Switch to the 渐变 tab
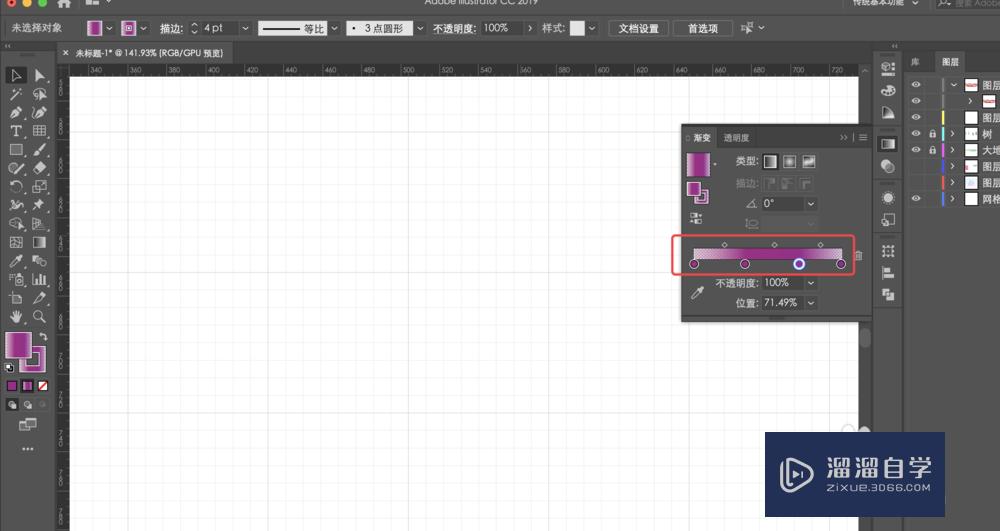Screen dimensions: 1000x531 pyautogui.click(x=702, y=138)
